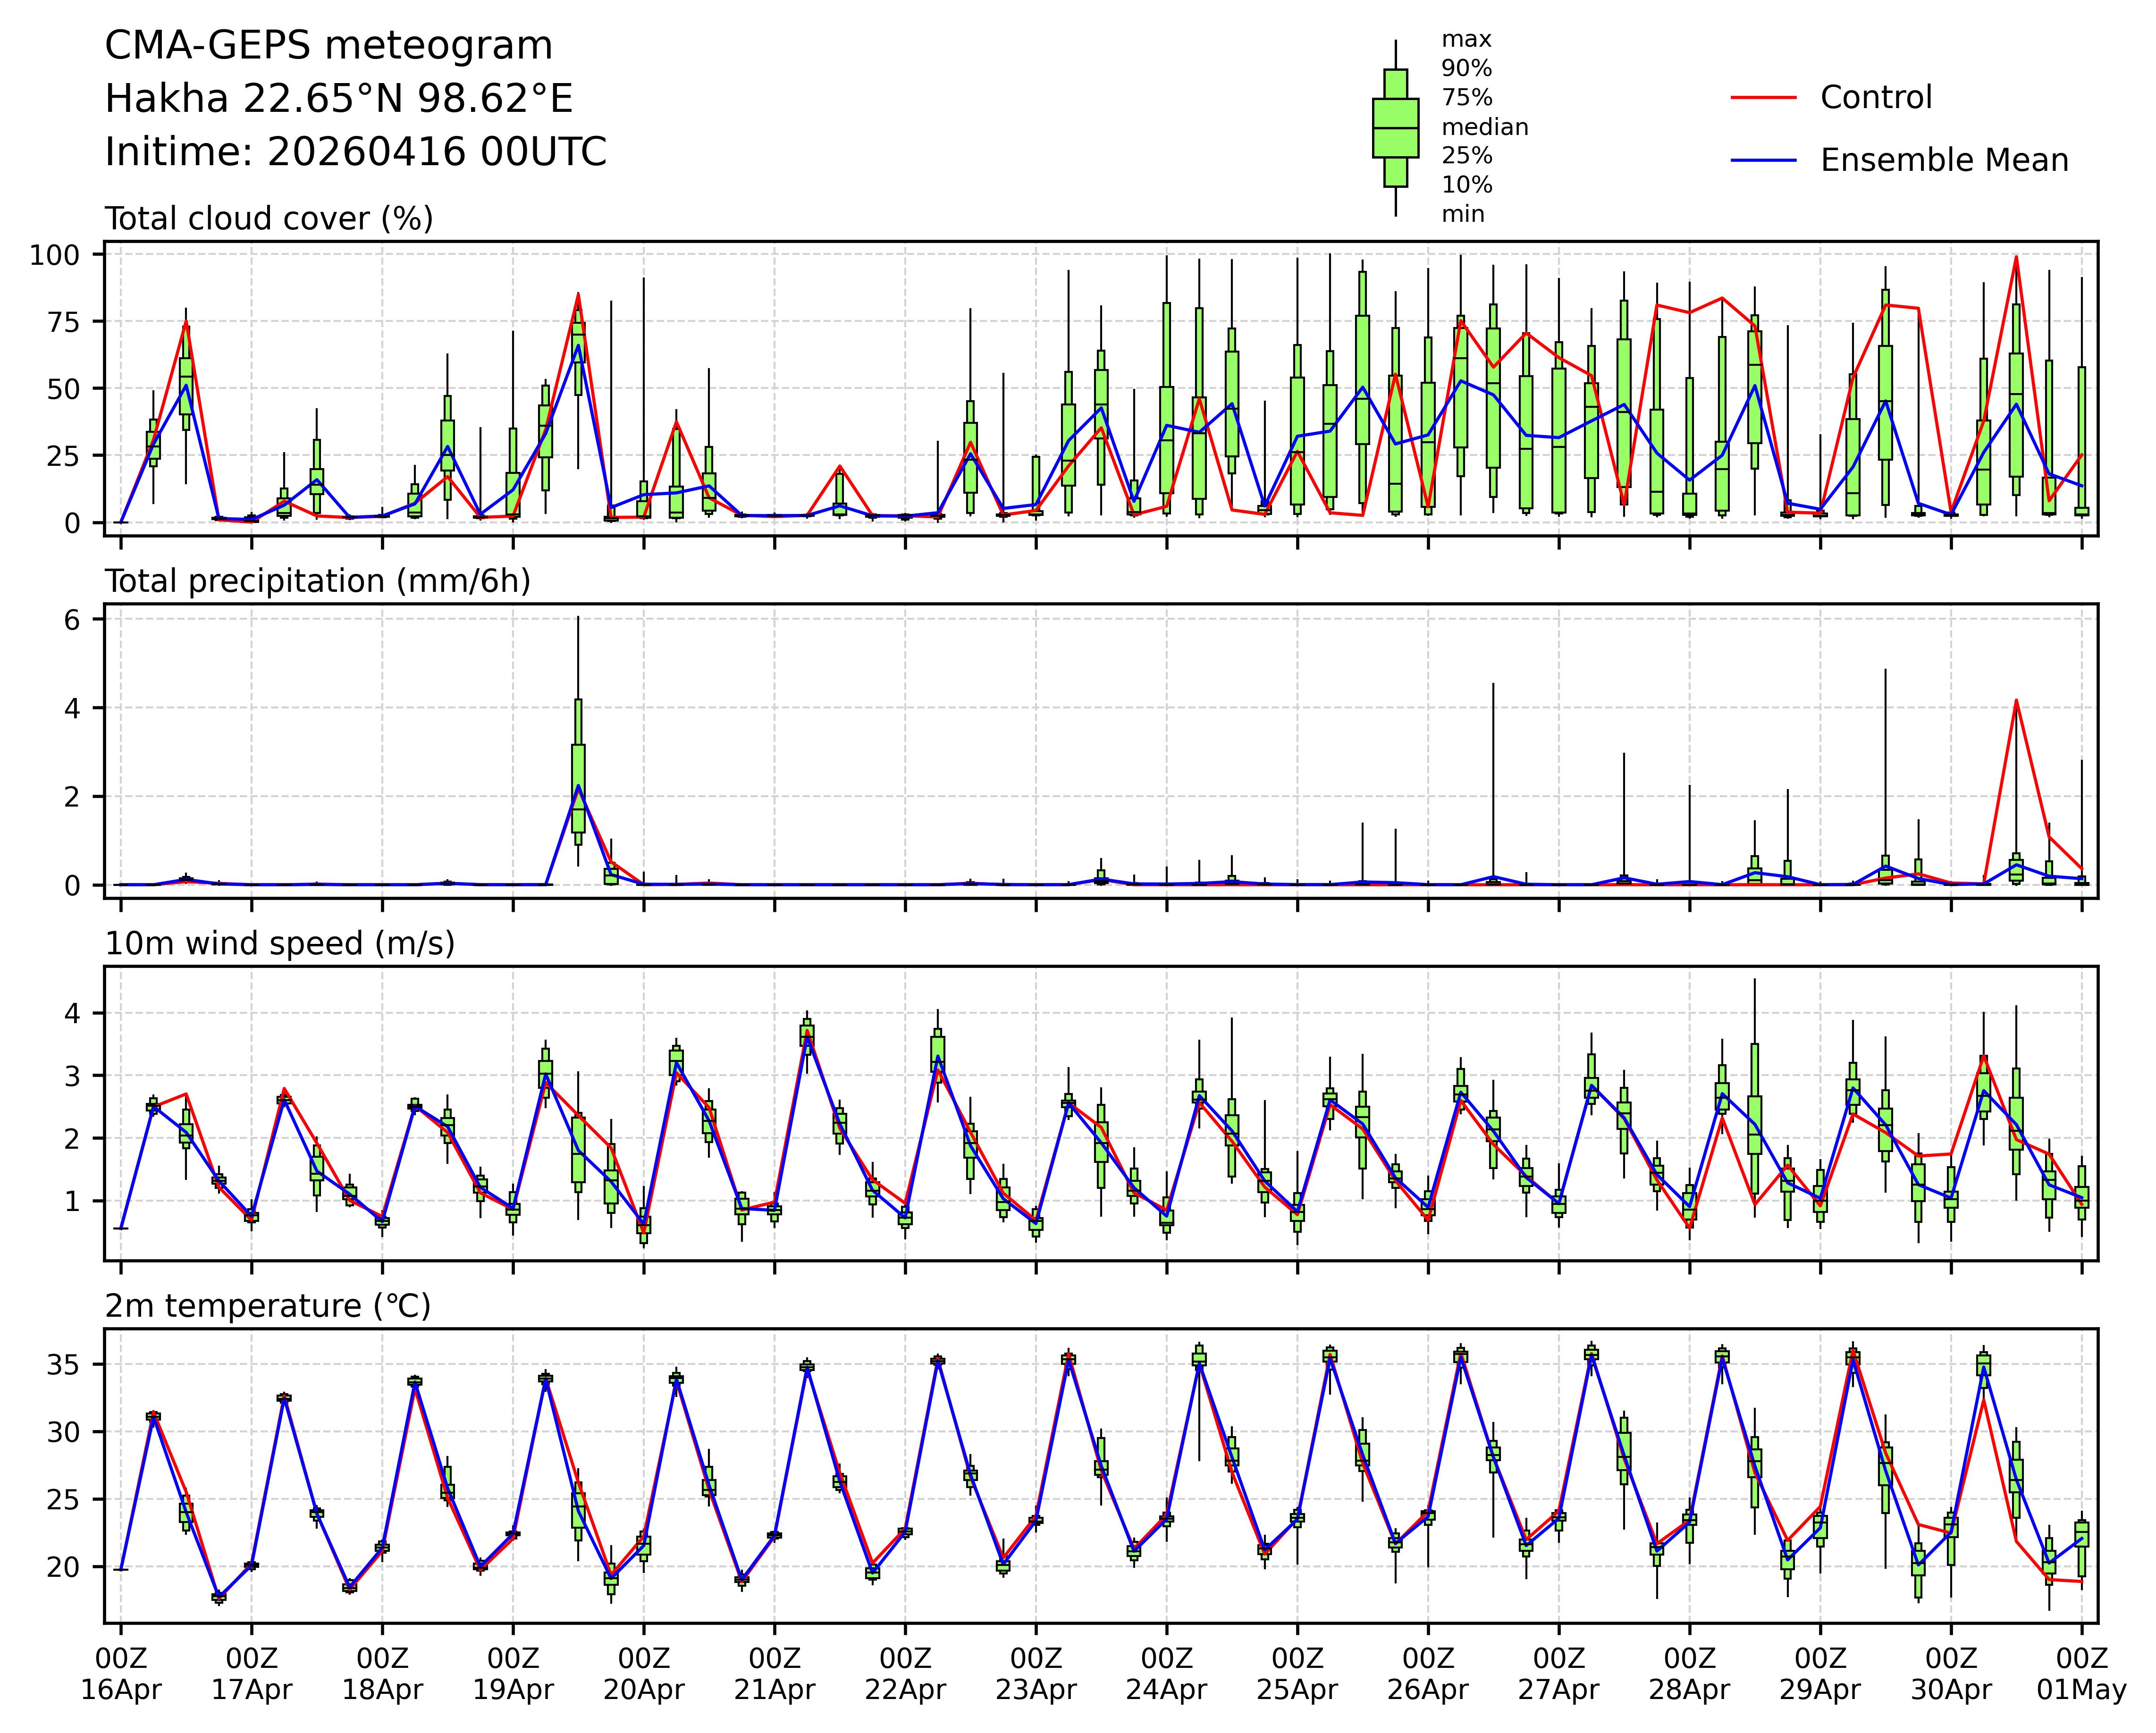Click the '35' temperature axis tick label
The image size is (2156, 1733).
(x=64, y=1365)
